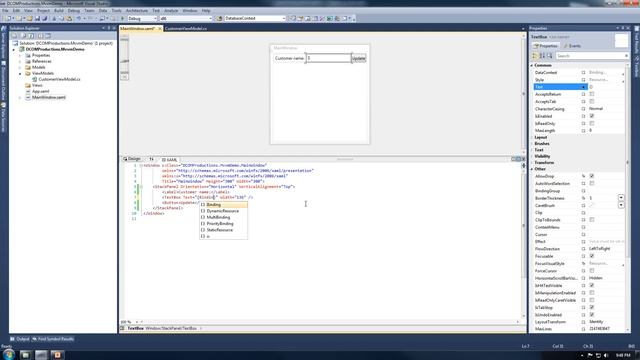Click the Solution Explorer Properties toolbar icon
Screen dimensions: 640x360
(x=14, y=36)
